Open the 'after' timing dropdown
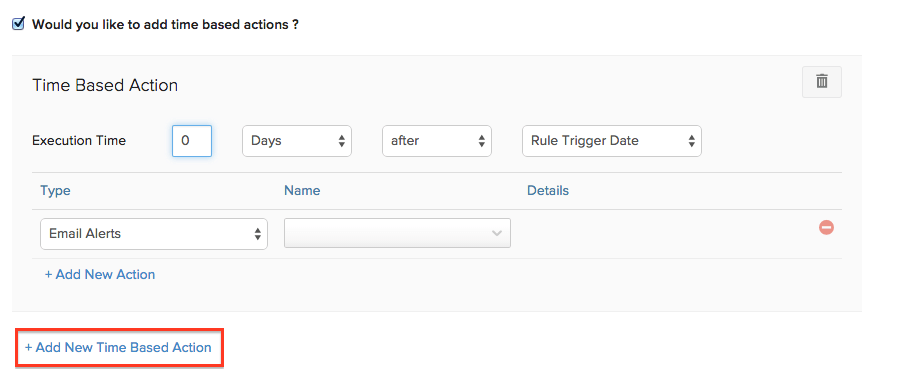This screenshot has width=916, height=375. click(437, 141)
